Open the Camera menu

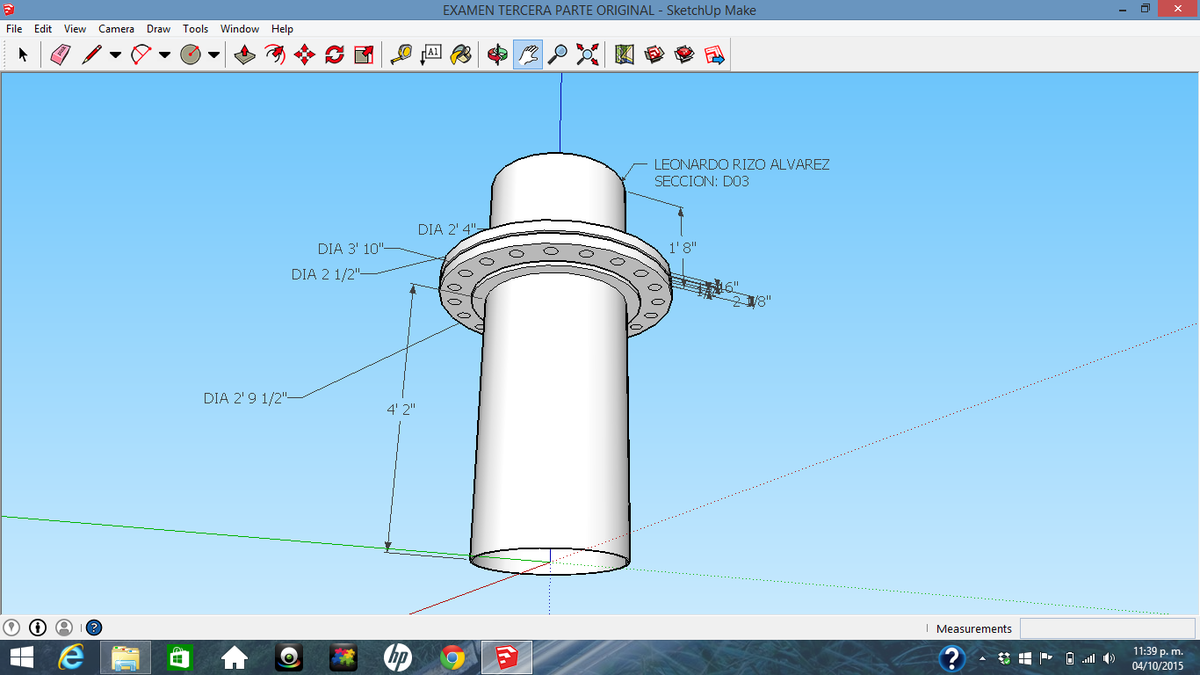click(116, 29)
